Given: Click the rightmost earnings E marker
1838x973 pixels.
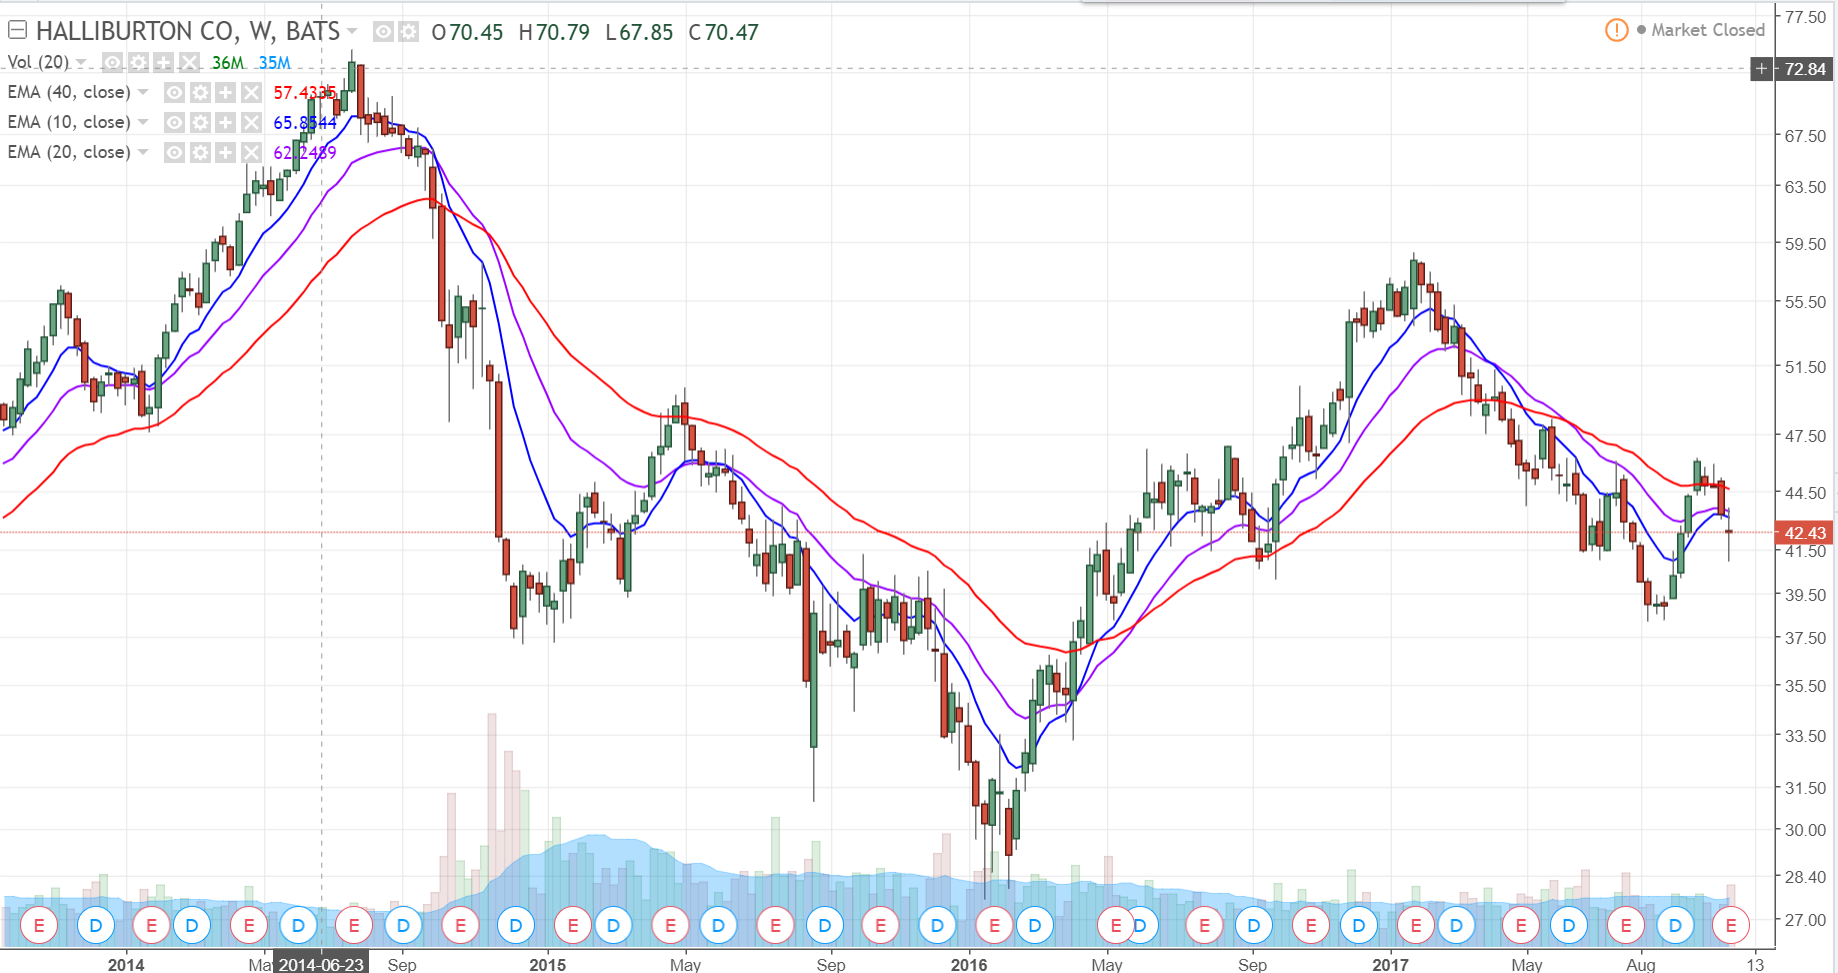Looking at the screenshot, I should (1731, 926).
